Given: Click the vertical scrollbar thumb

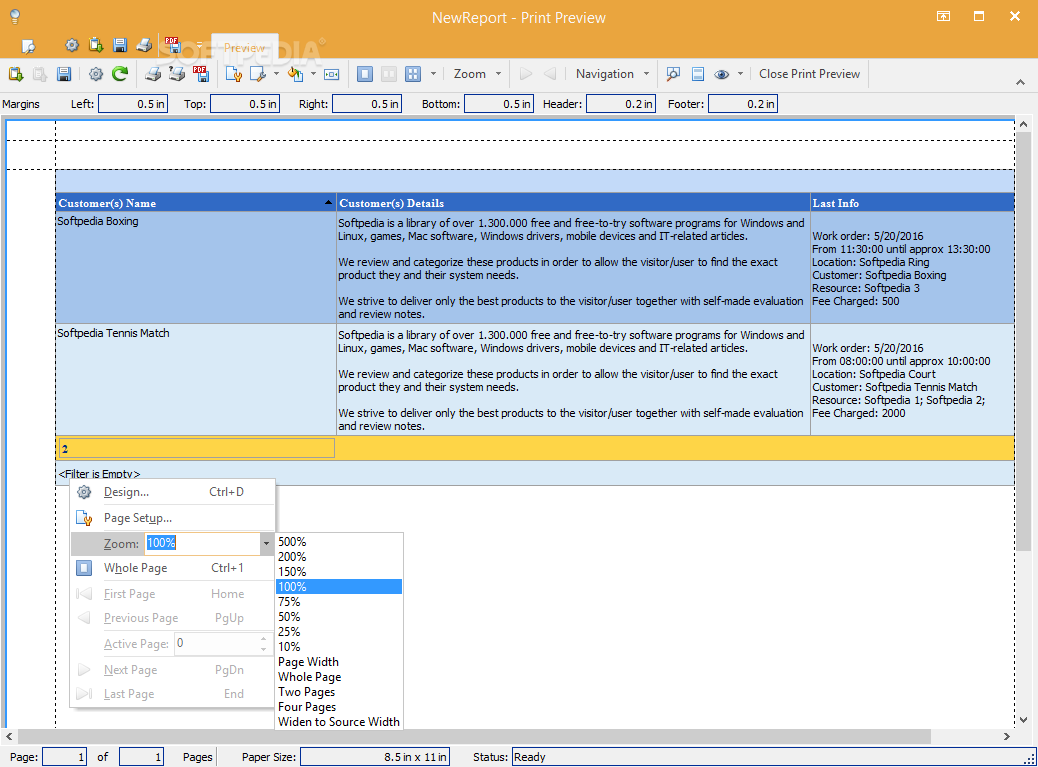Looking at the screenshot, I should tap(1023, 341).
